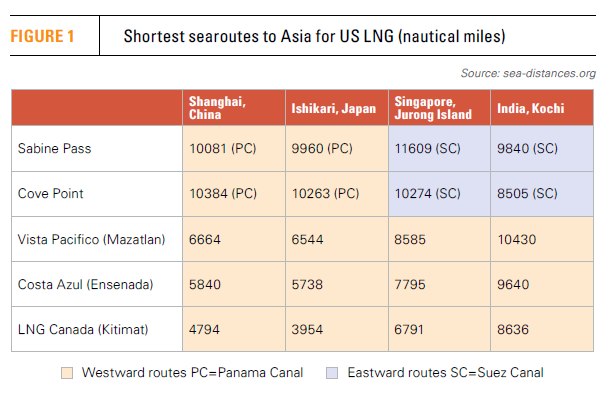Image resolution: width=607 pixels, height=403 pixels.
Task: Click the Westward routes orange legend swatch
Action: pyautogui.click(x=66, y=373)
